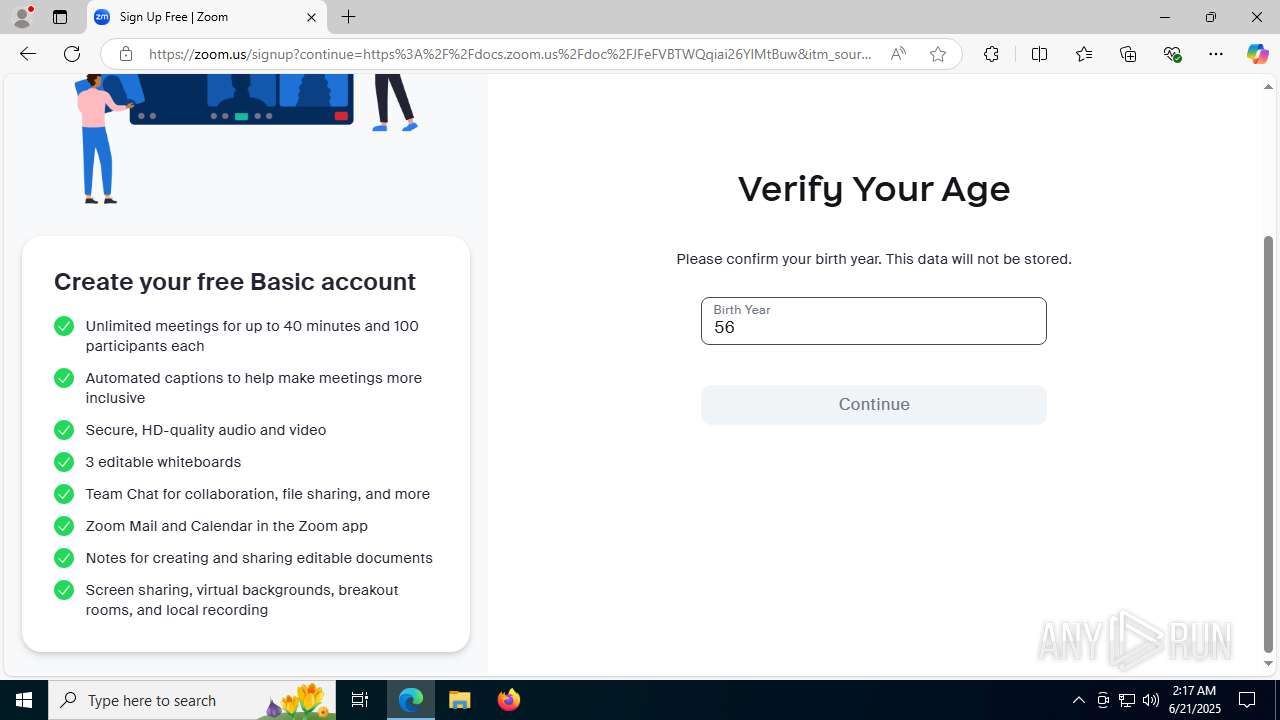Open the Collections icon
Viewport: 1280px width, 720px height.
click(x=1128, y=54)
